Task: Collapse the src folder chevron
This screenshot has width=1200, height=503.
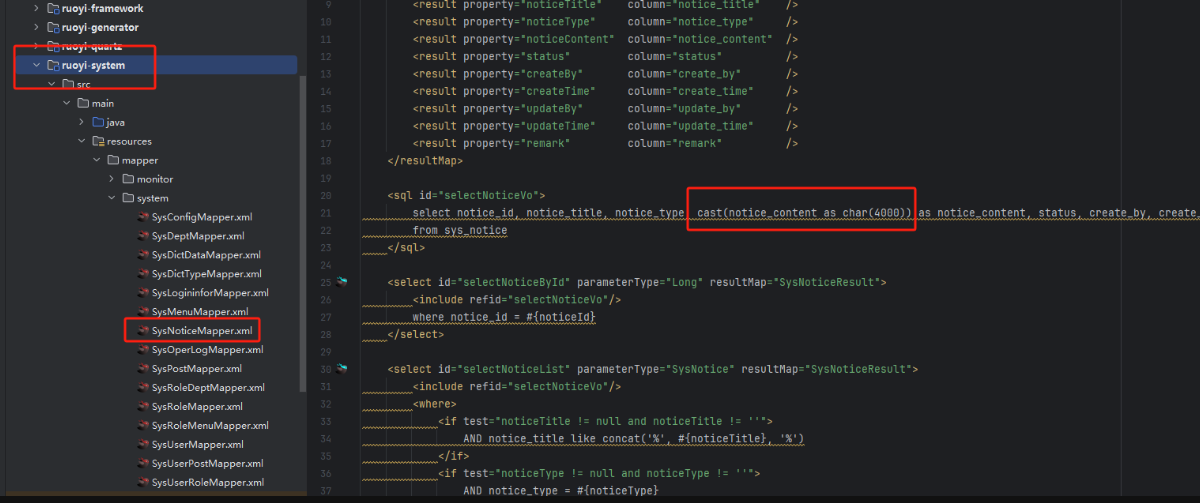Action: click(x=53, y=84)
